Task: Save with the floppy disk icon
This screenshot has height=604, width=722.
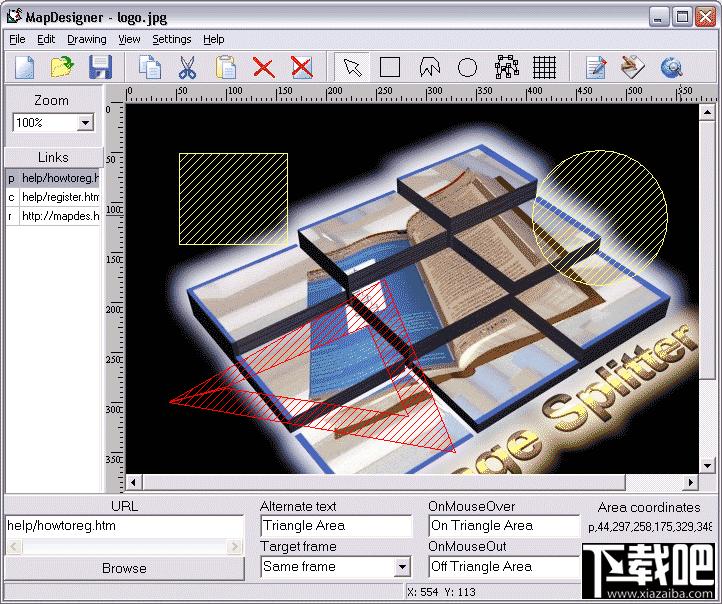Action: 100,67
